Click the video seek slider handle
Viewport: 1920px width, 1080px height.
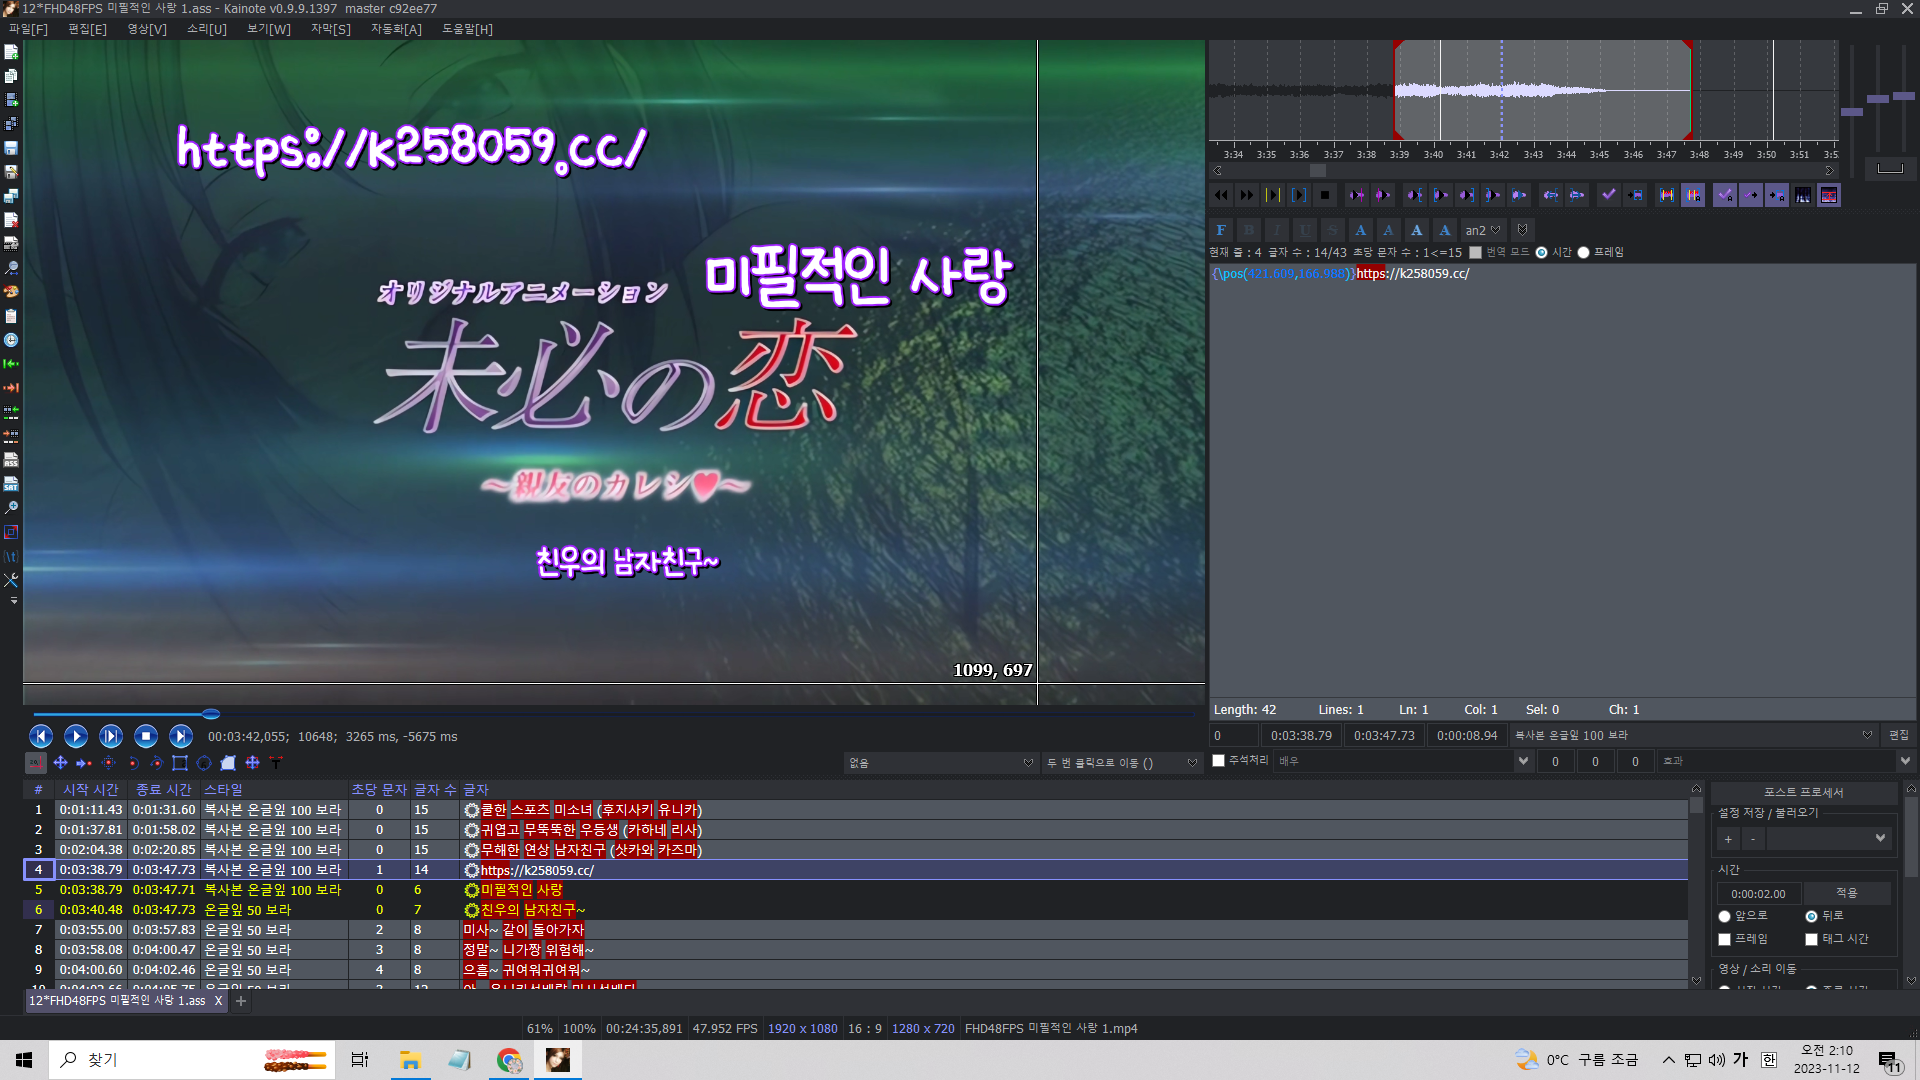pos(211,714)
